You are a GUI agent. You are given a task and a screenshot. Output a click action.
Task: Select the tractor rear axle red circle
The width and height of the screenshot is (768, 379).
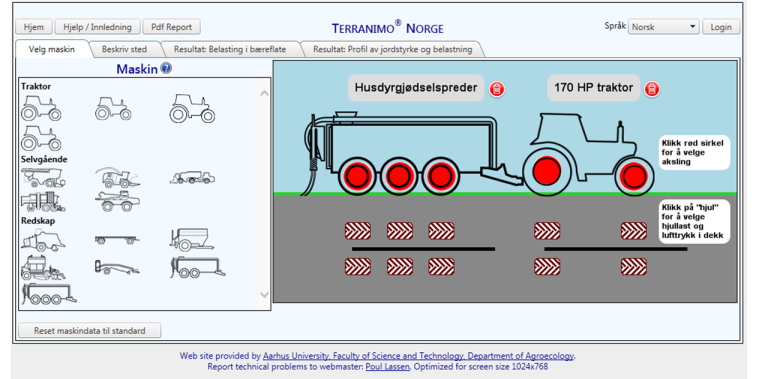[547, 172]
